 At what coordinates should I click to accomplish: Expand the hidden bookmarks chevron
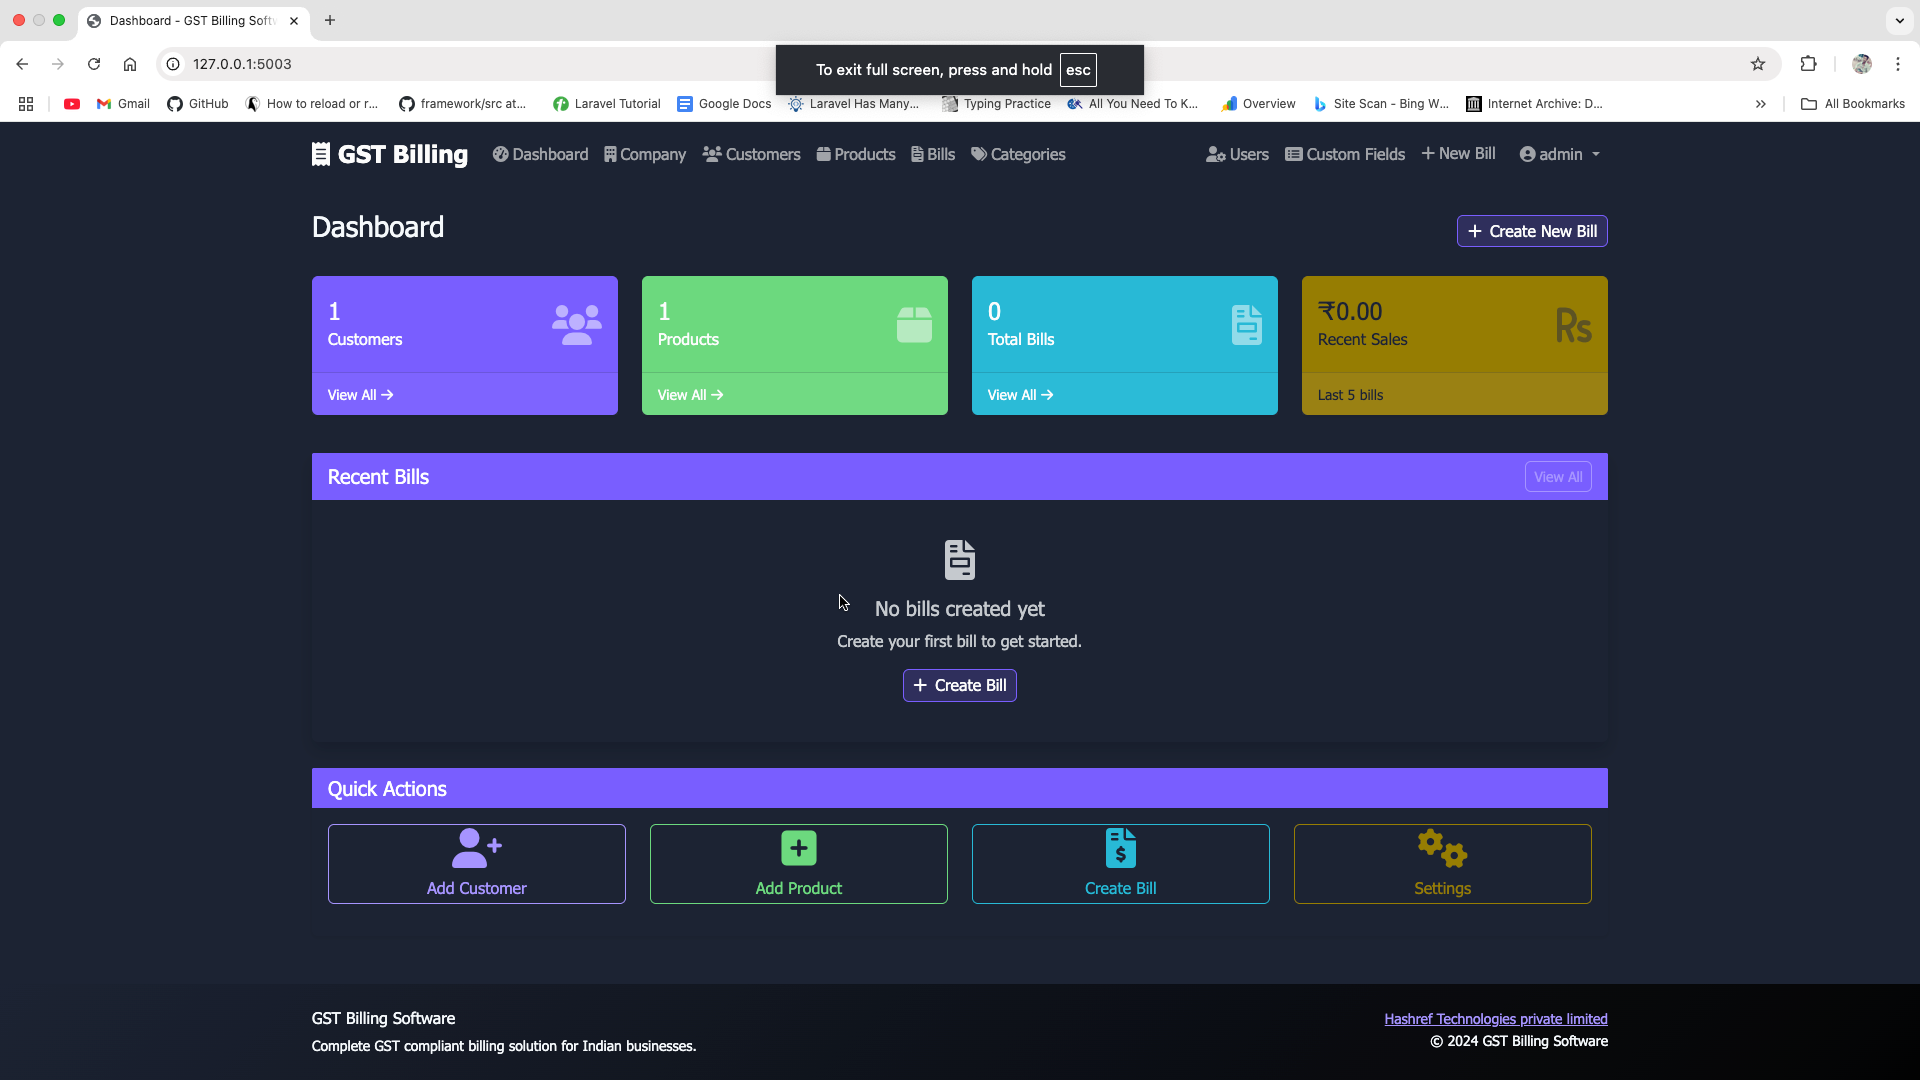pos(1761,104)
